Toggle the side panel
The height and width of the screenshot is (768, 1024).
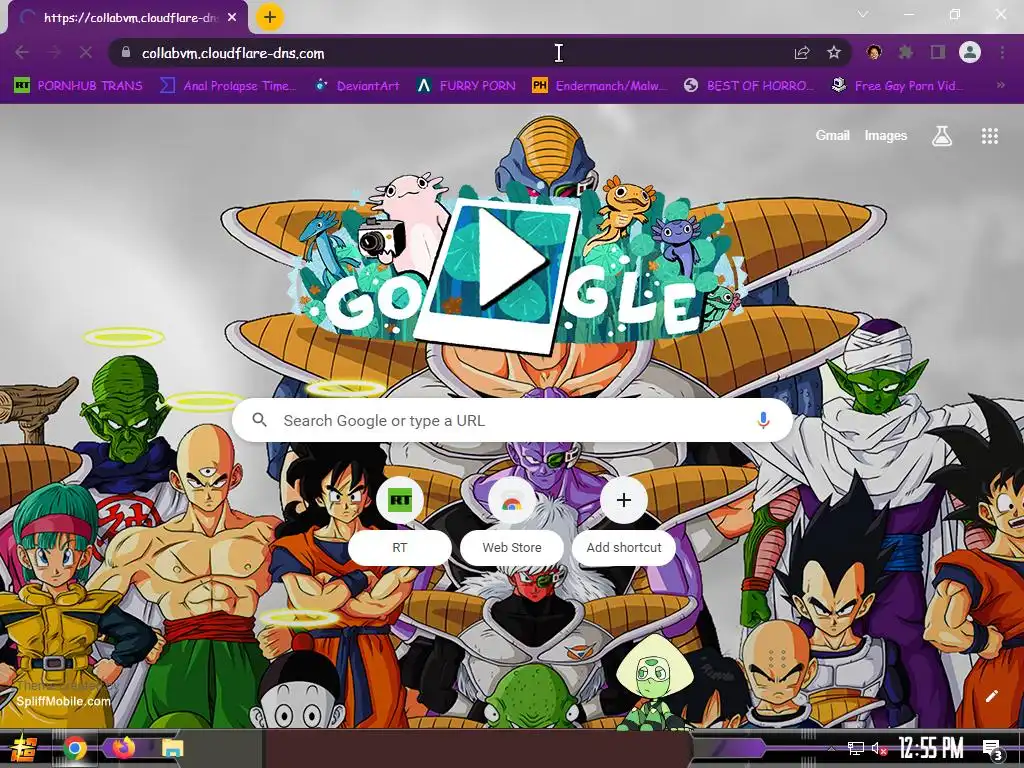(938, 52)
